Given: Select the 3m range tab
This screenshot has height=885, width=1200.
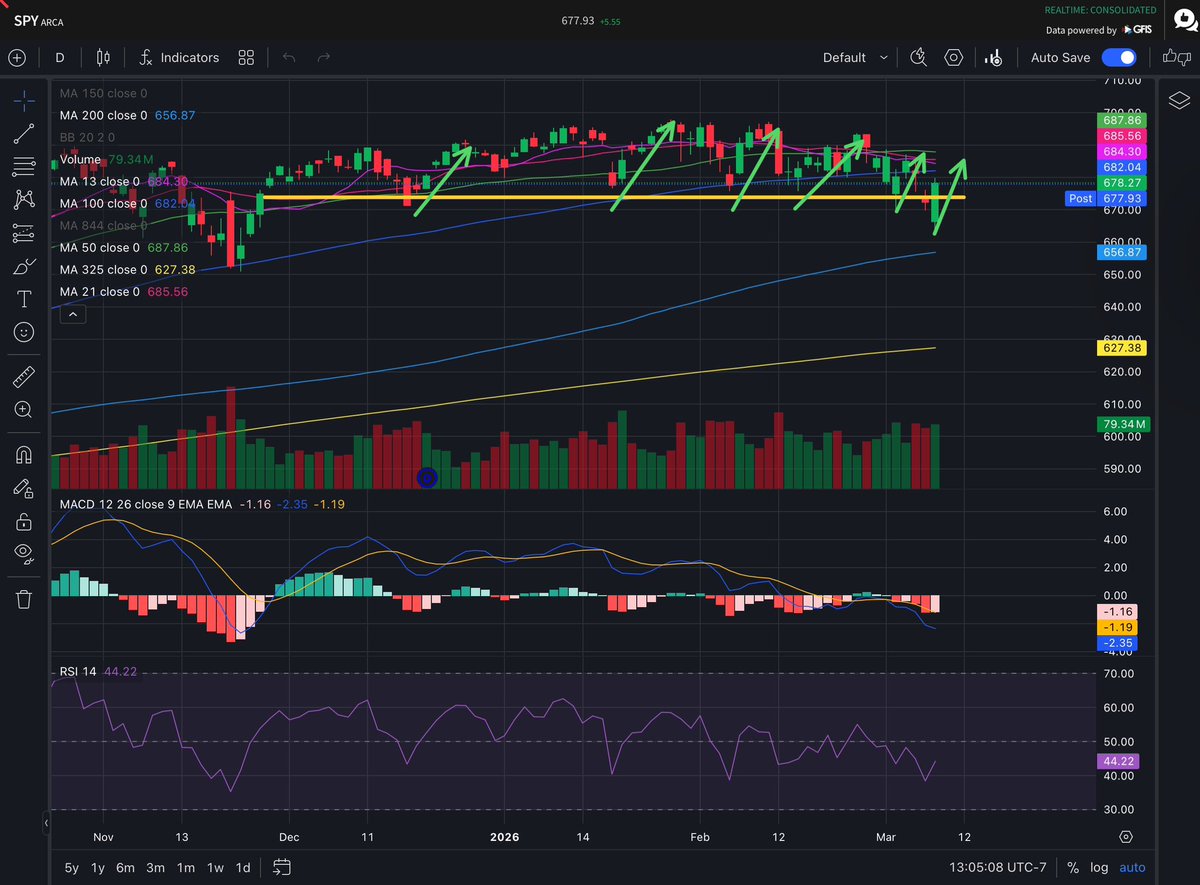Looking at the screenshot, I should (x=155, y=867).
